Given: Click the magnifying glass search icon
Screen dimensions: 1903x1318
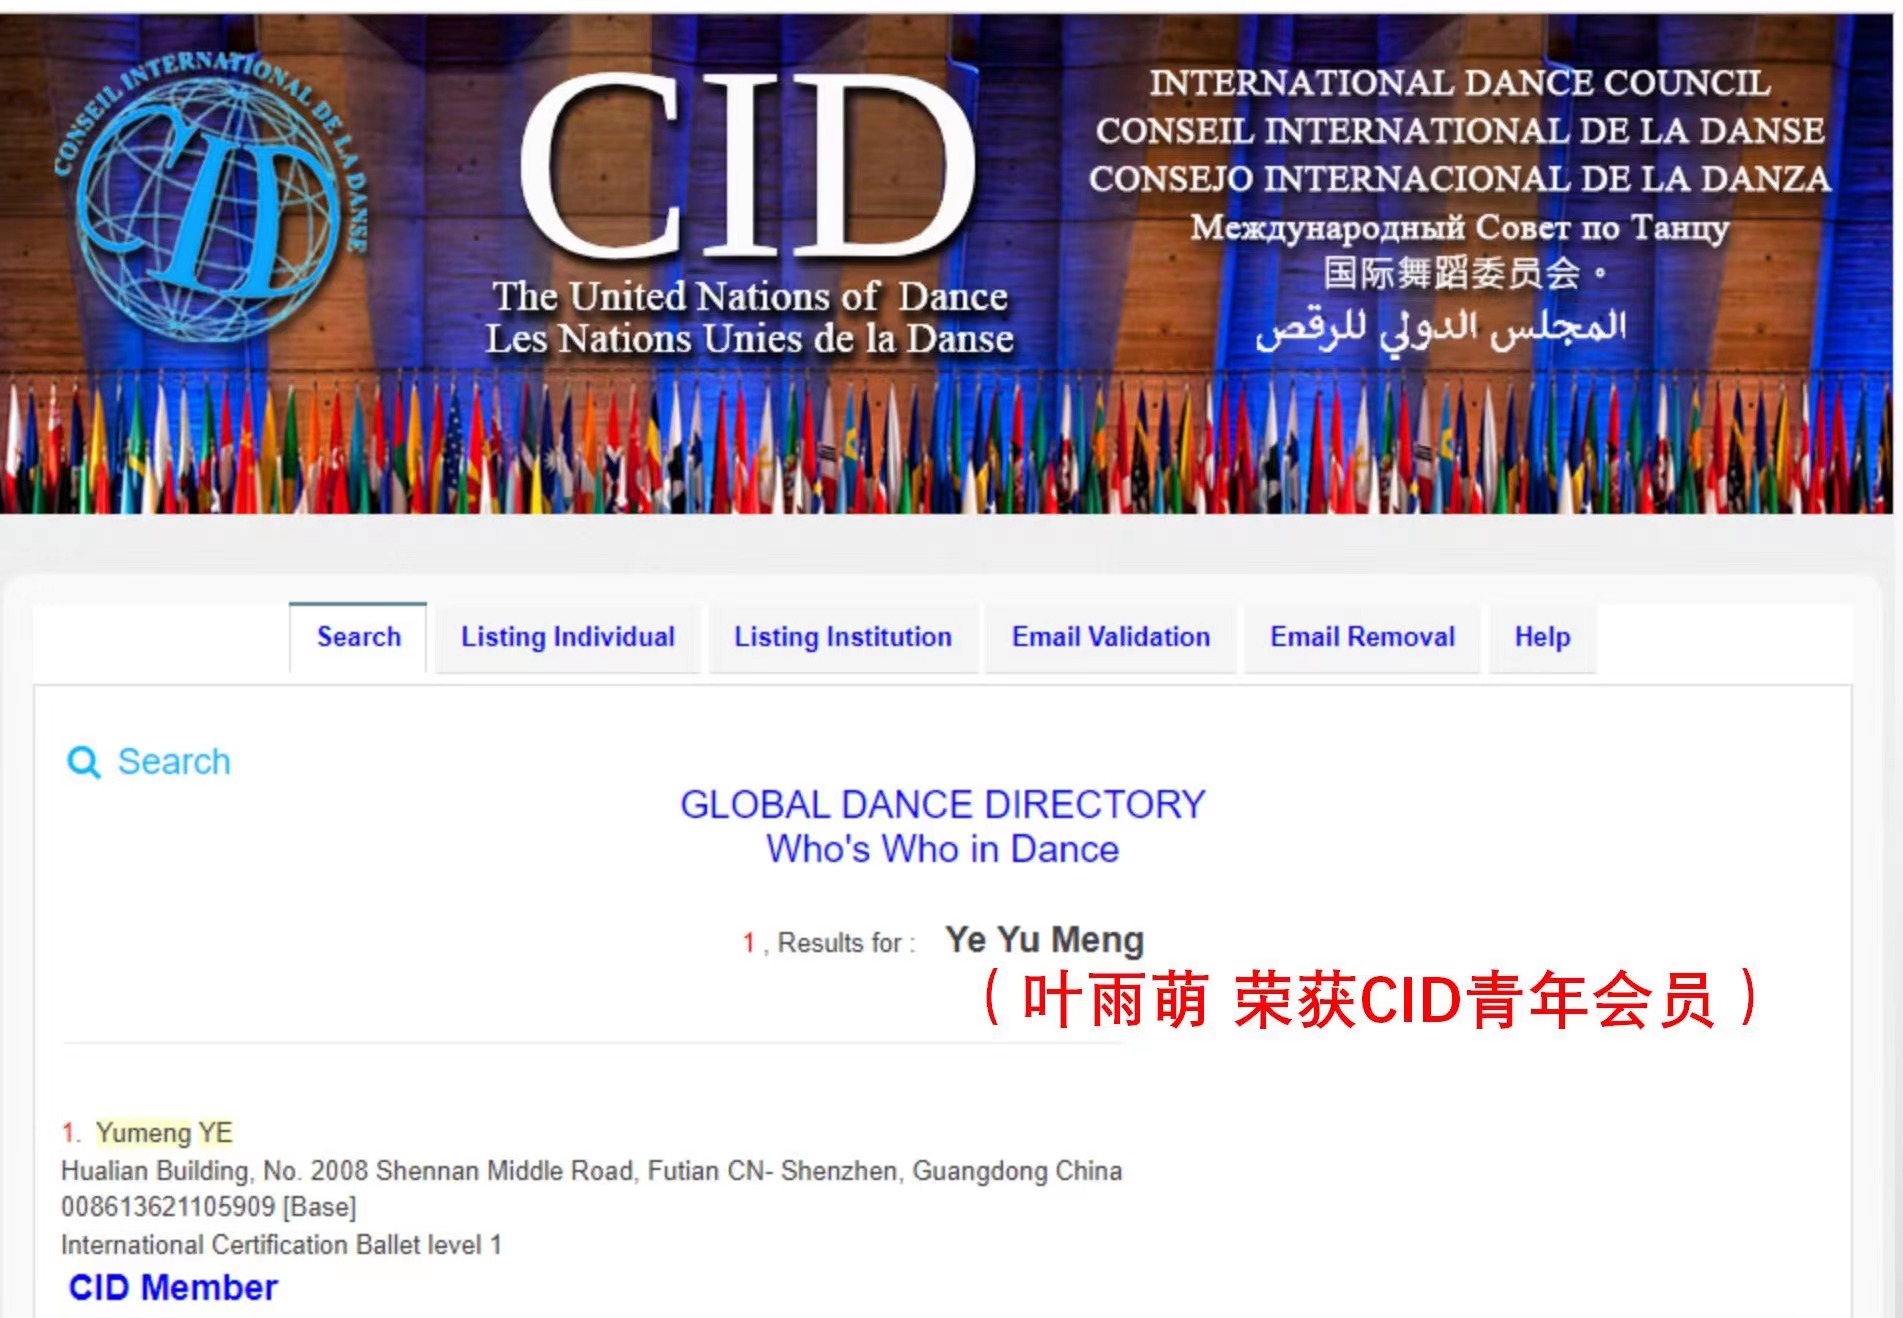Looking at the screenshot, I should [83, 762].
